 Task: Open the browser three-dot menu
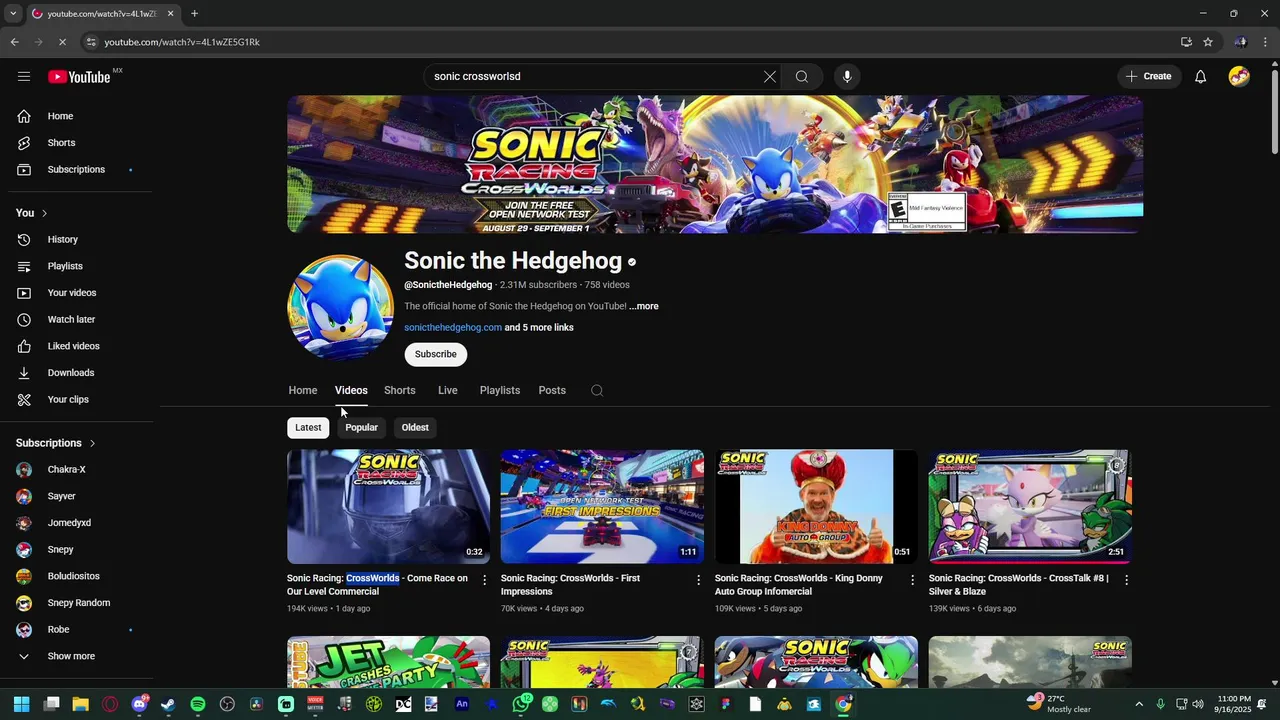coord(1266,42)
